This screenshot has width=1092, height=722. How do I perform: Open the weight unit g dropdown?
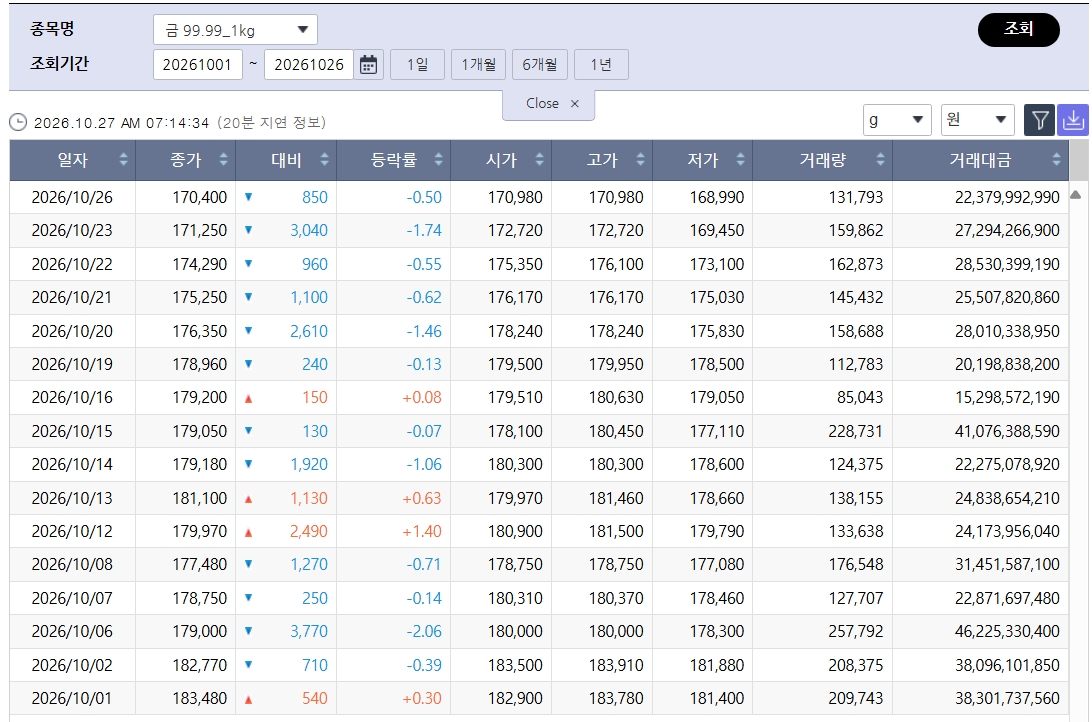(x=897, y=120)
